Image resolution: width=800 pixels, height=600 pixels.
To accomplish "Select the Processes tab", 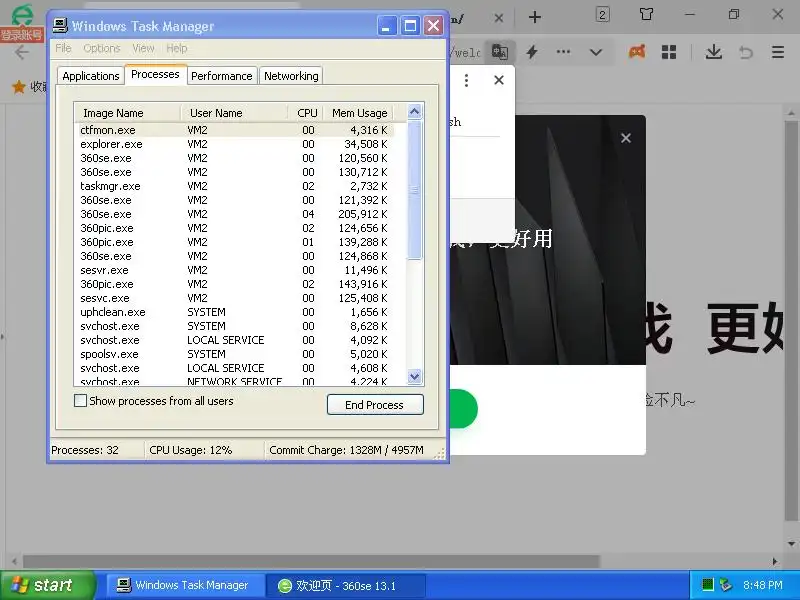I will coord(155,74).
